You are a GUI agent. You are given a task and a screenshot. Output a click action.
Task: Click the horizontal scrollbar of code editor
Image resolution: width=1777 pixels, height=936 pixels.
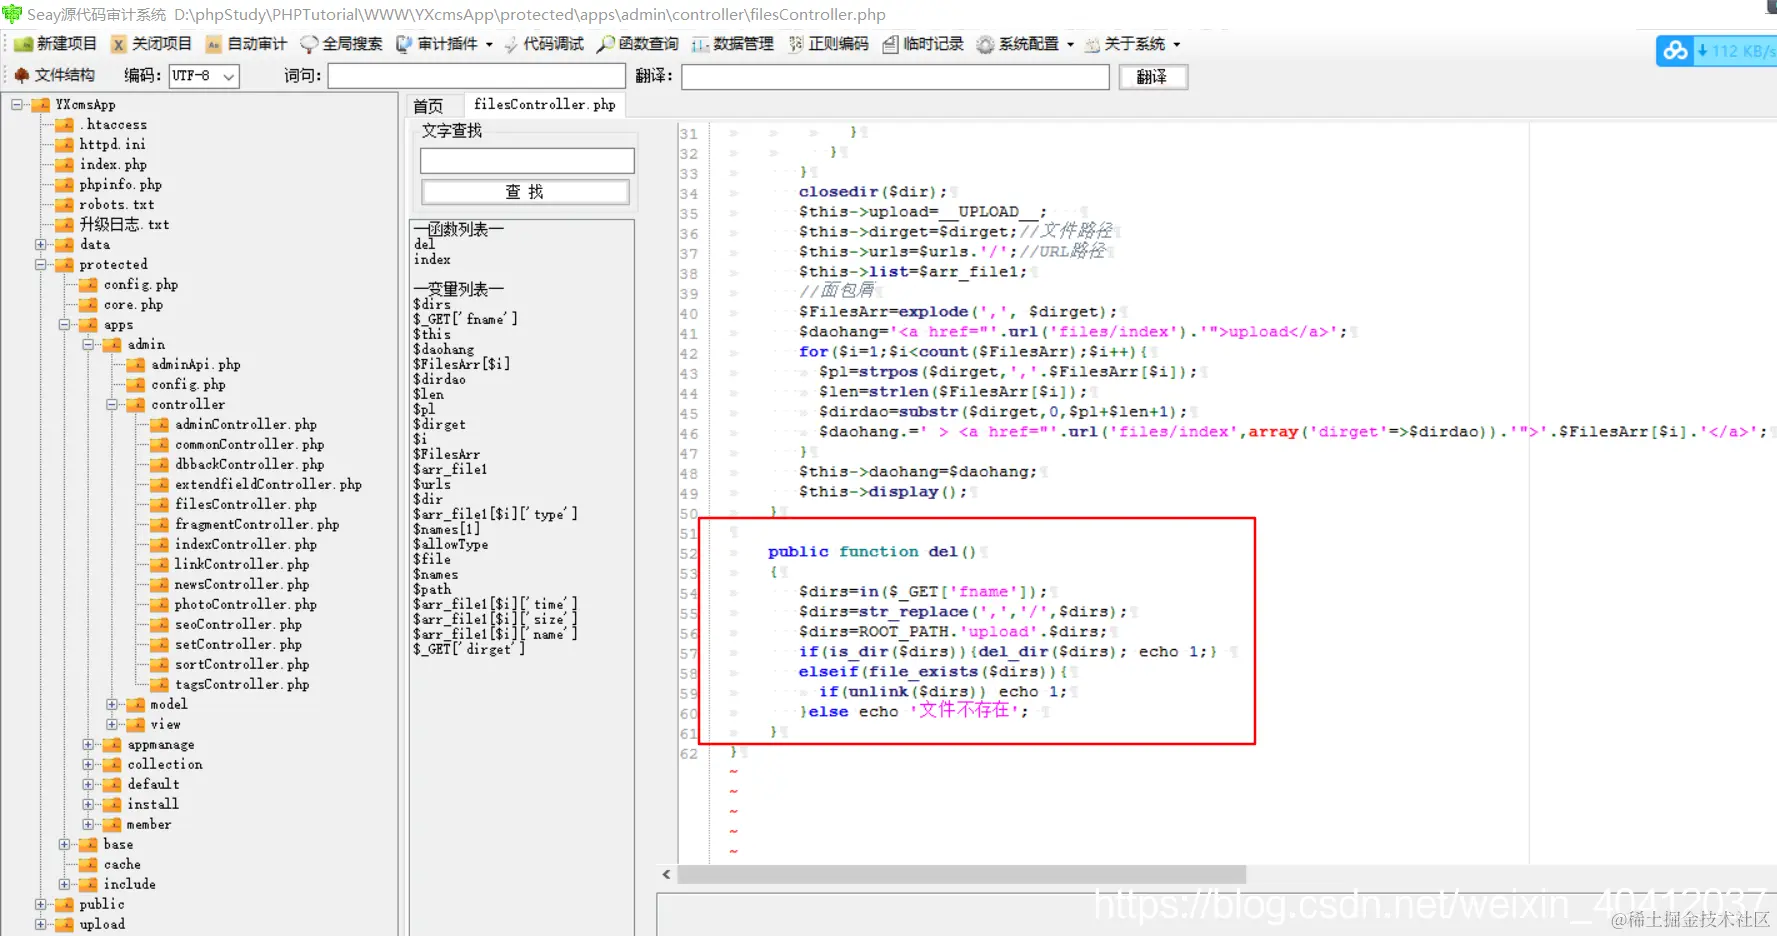961,874
